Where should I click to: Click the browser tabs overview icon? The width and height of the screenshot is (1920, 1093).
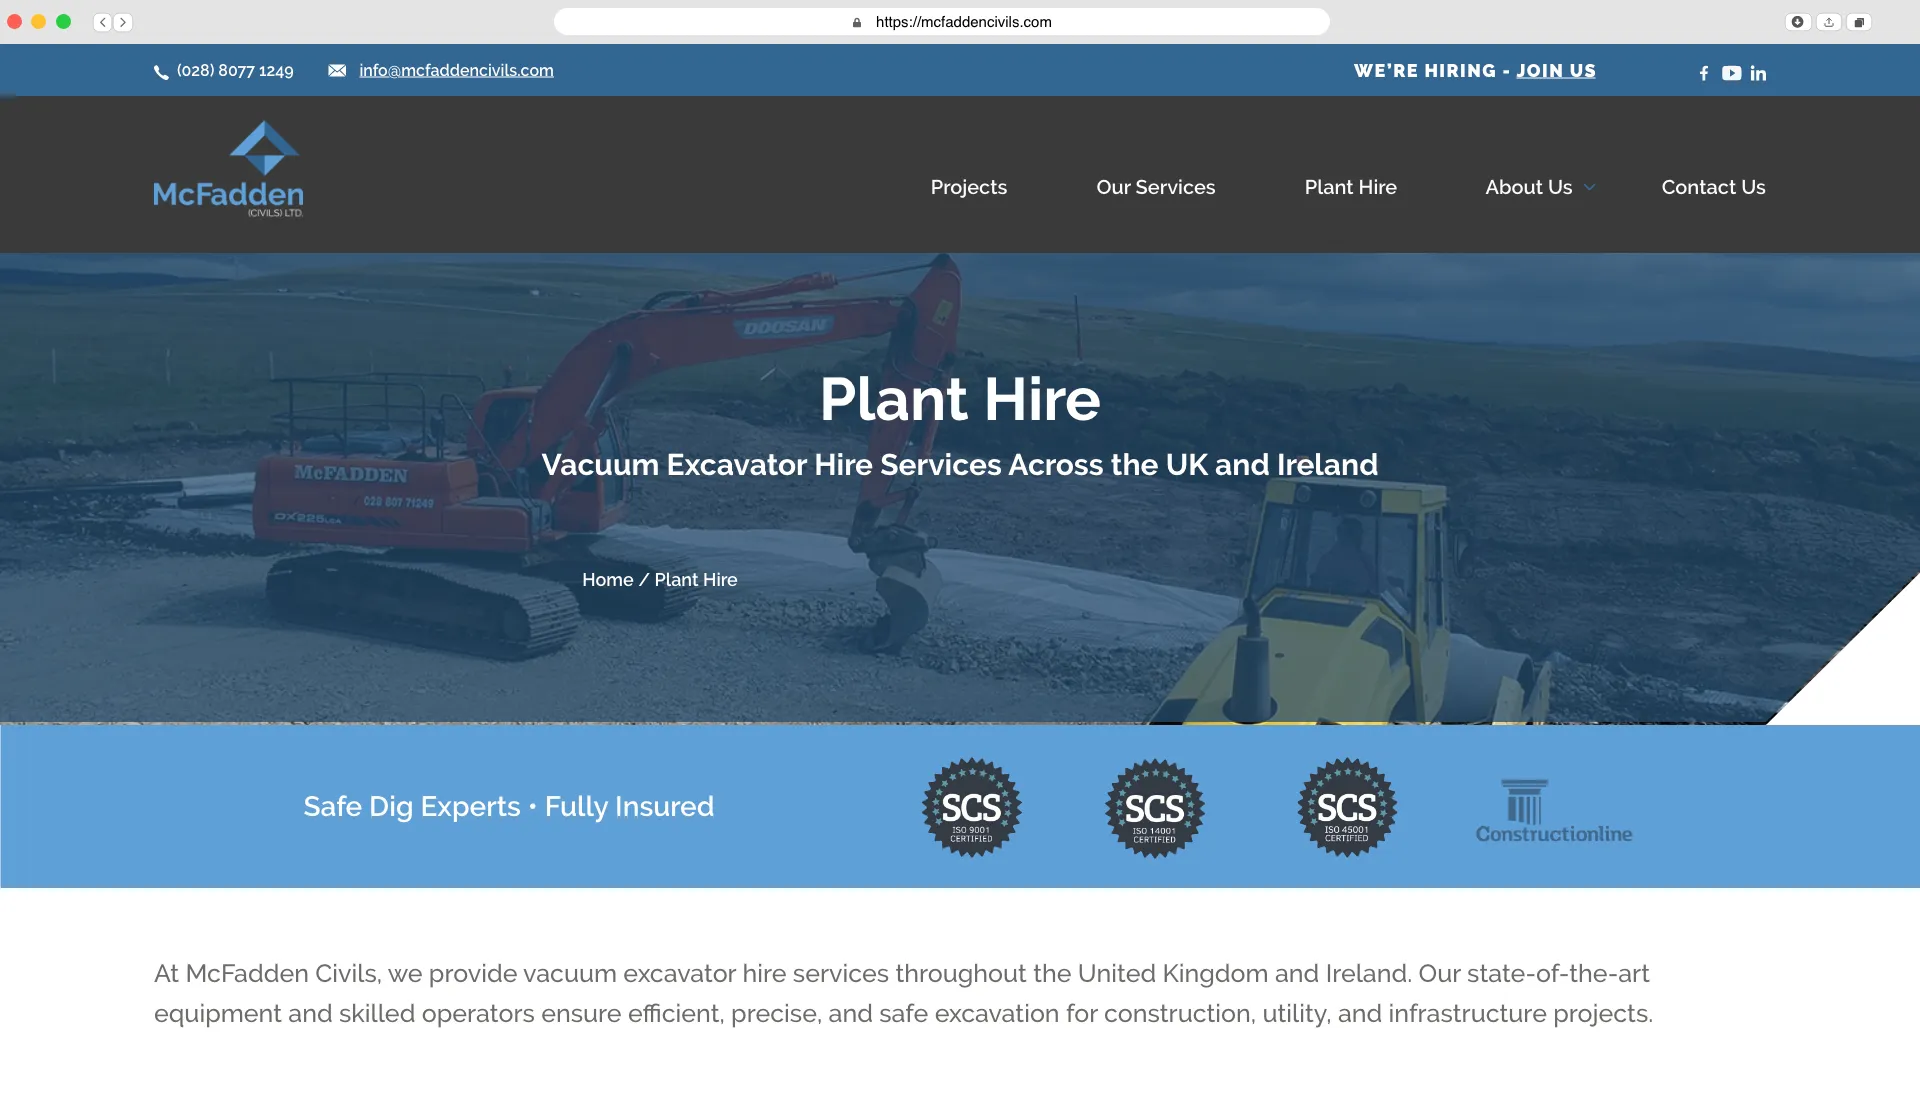1859,22
